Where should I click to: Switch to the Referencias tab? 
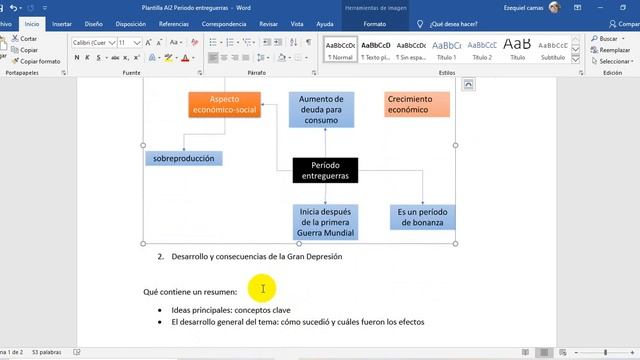(x=174, y=24)
